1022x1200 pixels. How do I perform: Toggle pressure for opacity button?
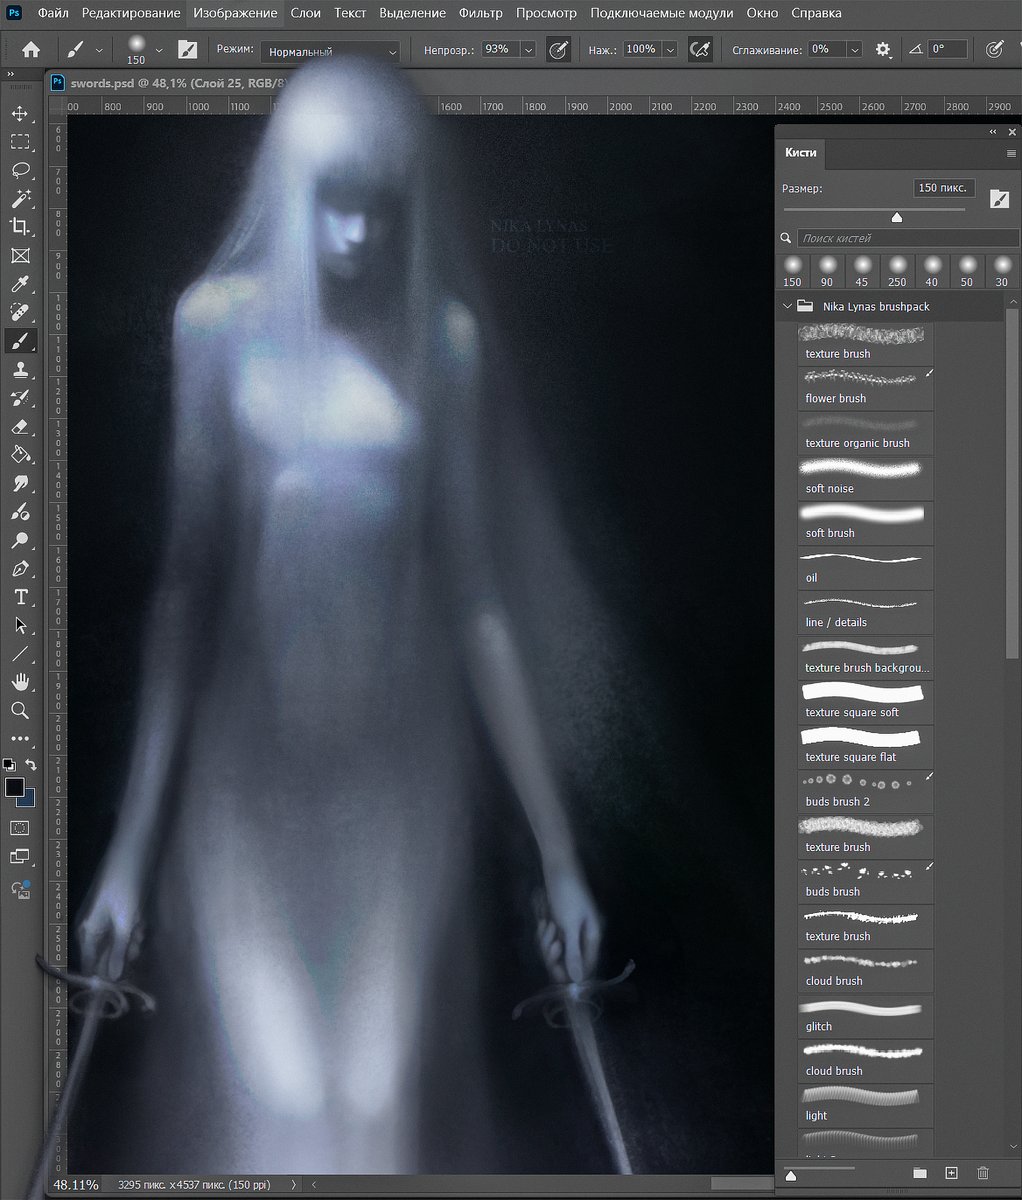tap(558, 49)
